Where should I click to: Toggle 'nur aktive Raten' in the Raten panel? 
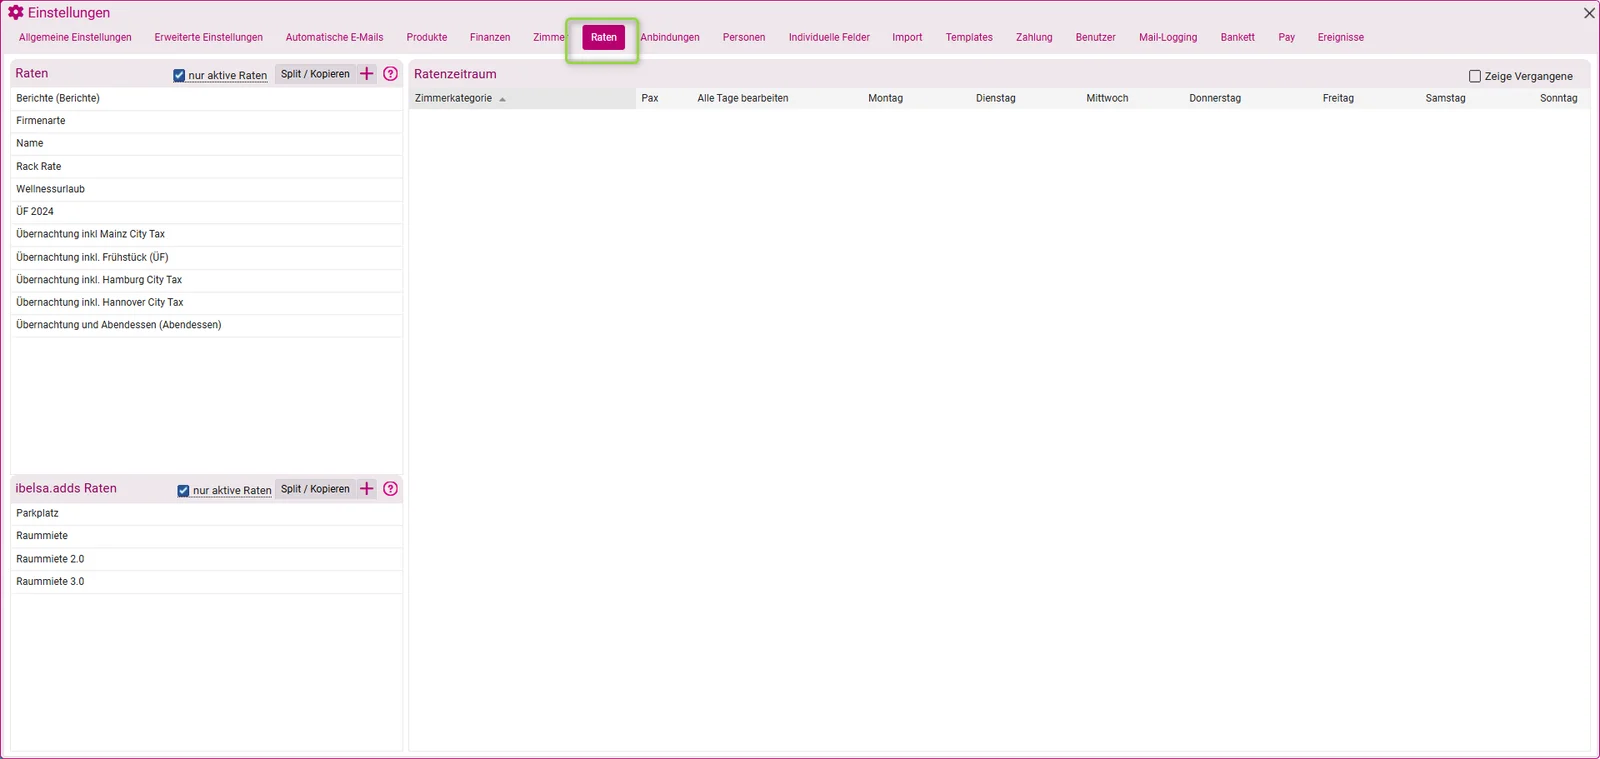(x=179, y=75)
